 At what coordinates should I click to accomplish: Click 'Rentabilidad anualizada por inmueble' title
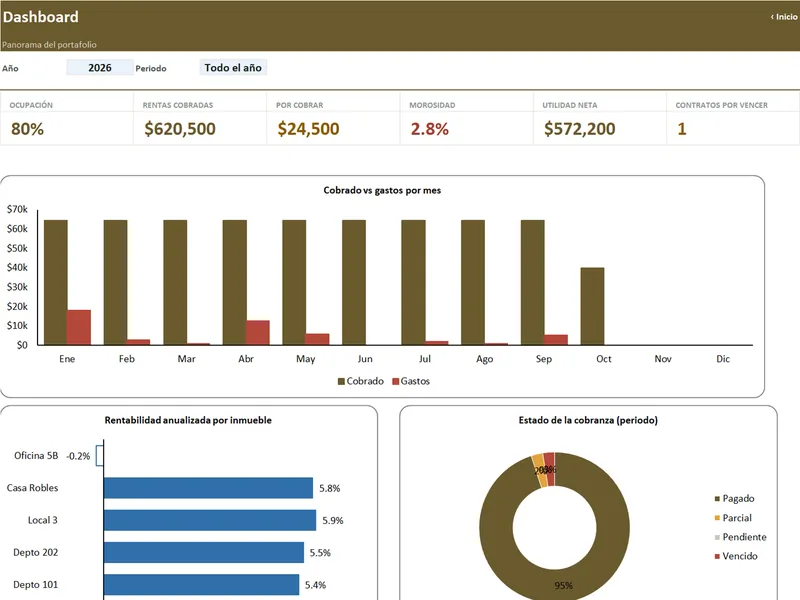188,420
